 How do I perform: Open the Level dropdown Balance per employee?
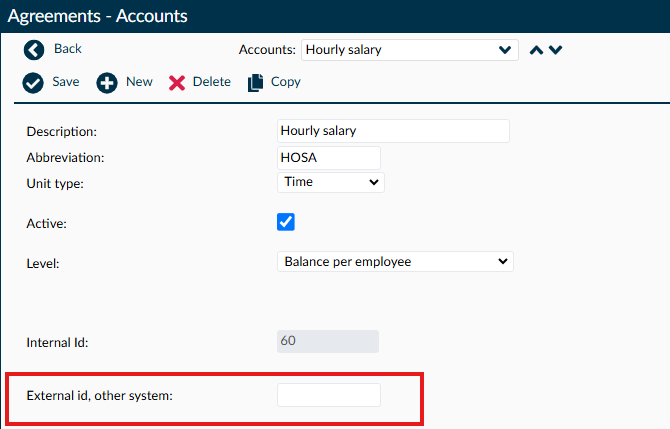pyautogui.click(x=395, y=262)
